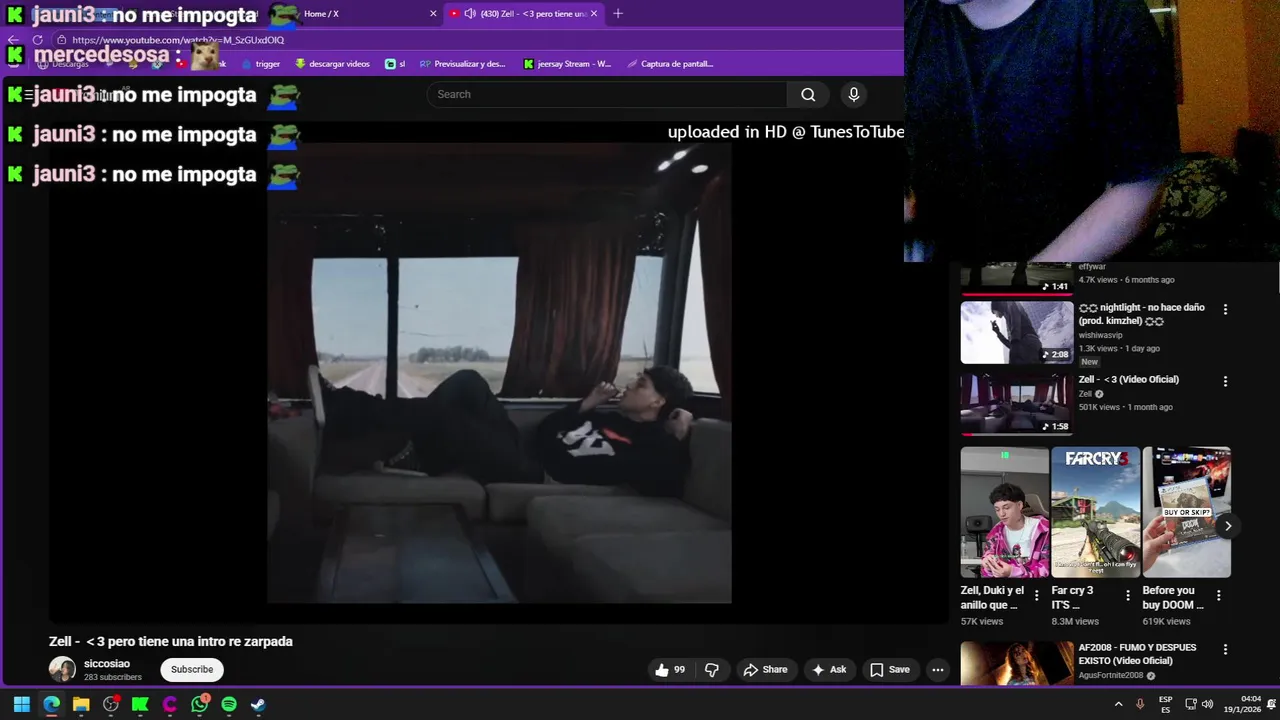
Task: Open options menu for nightlight video
Action: 1225,309
